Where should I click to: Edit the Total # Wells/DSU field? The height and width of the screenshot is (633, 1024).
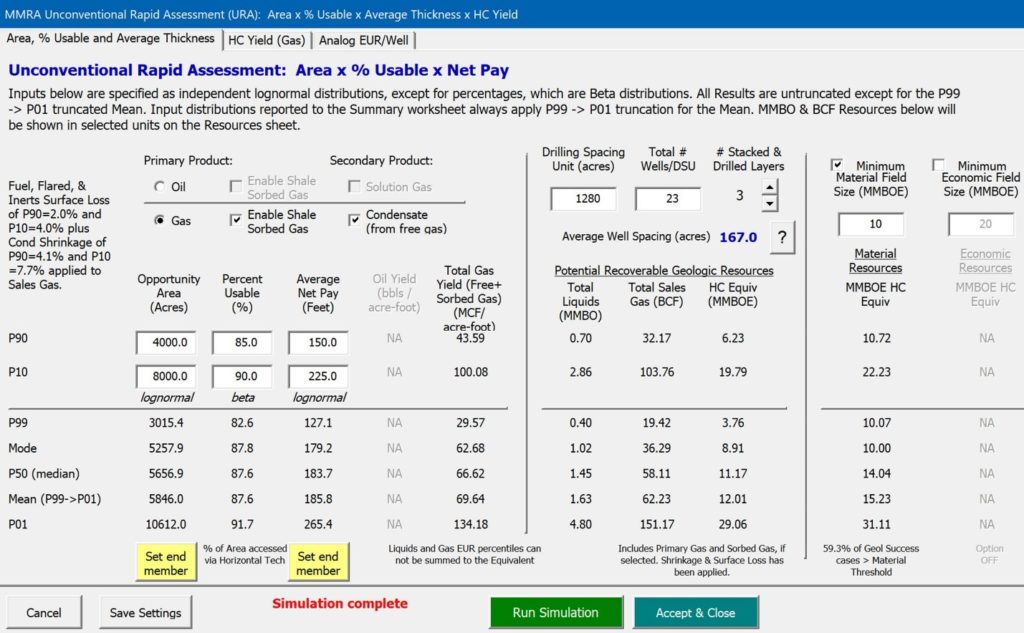[x=667, y=199]
